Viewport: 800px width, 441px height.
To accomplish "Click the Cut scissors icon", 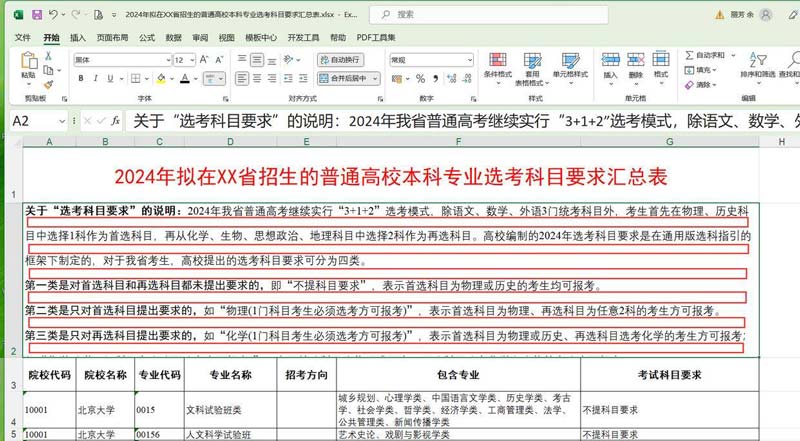I will pos(48,56).
